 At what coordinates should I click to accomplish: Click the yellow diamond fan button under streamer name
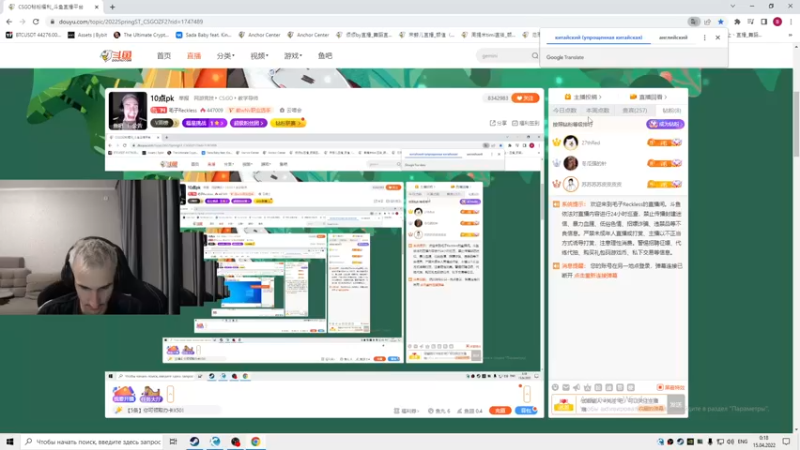pyautogui.click(x=288, y=123)
